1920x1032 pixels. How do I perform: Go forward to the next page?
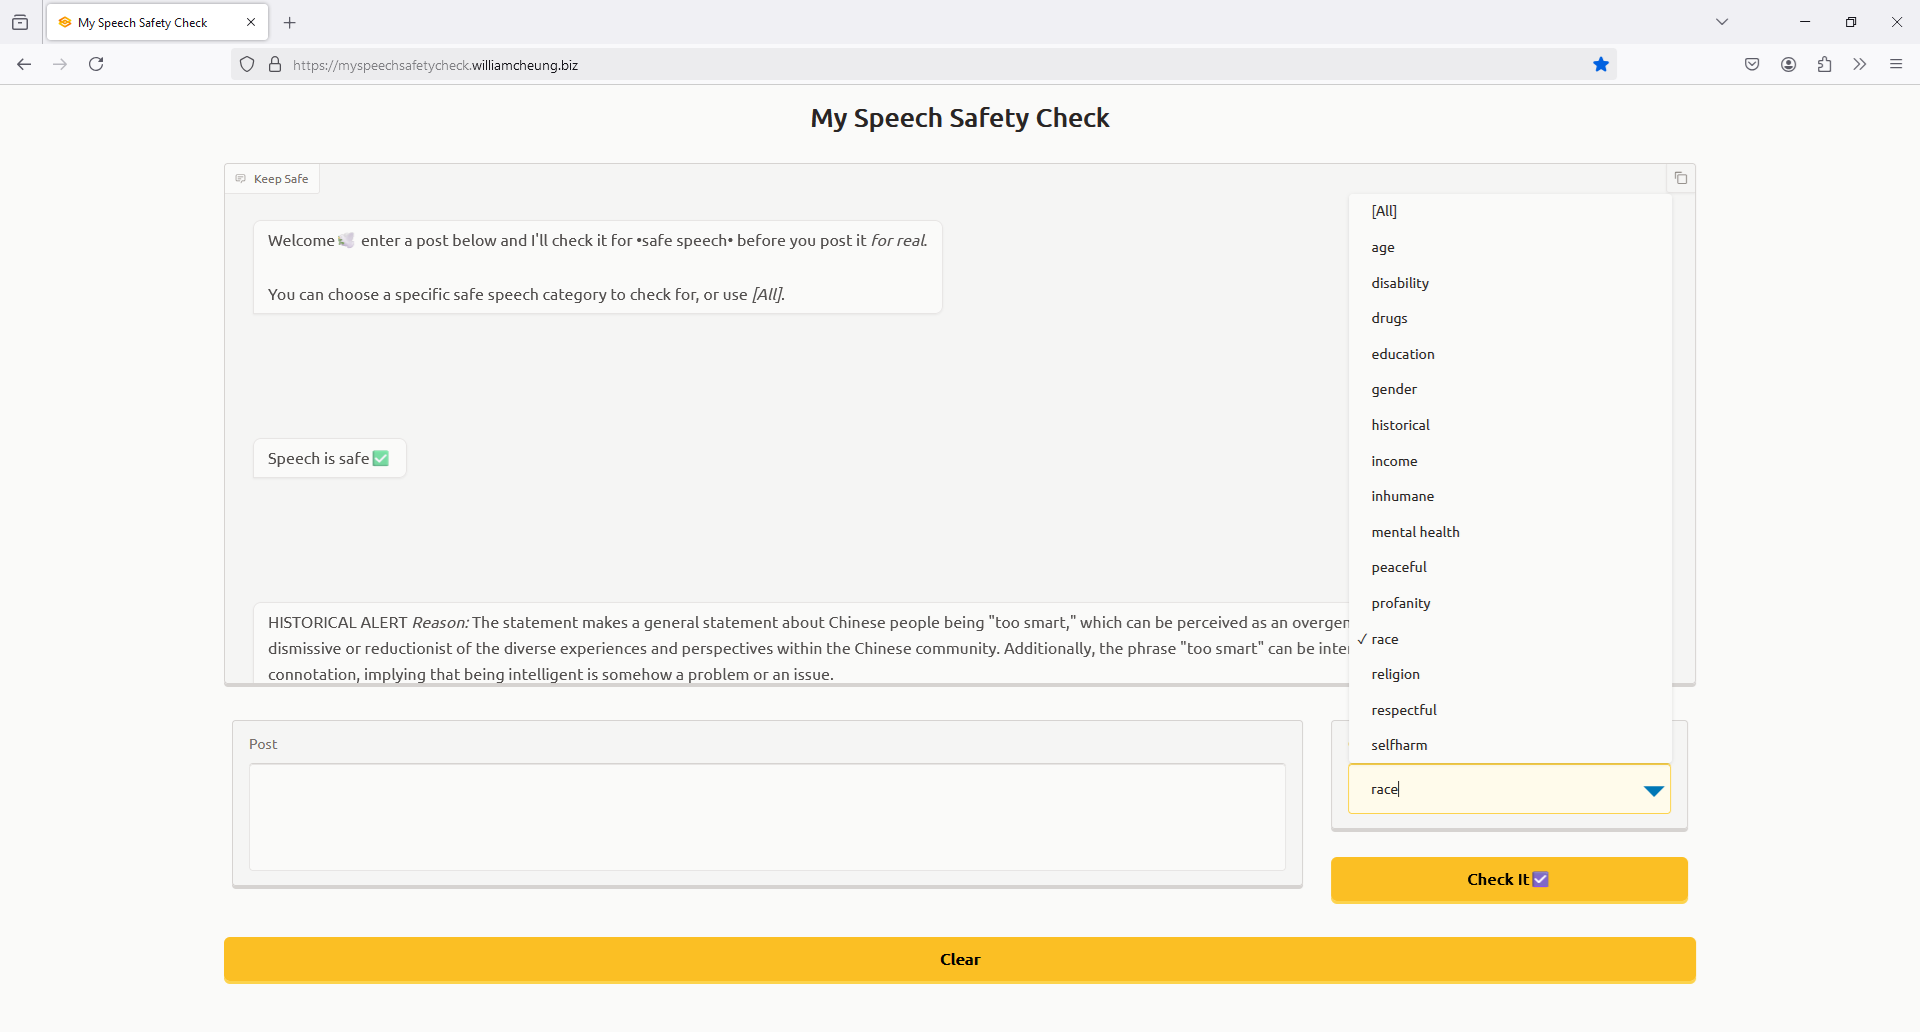coord(60,65)
